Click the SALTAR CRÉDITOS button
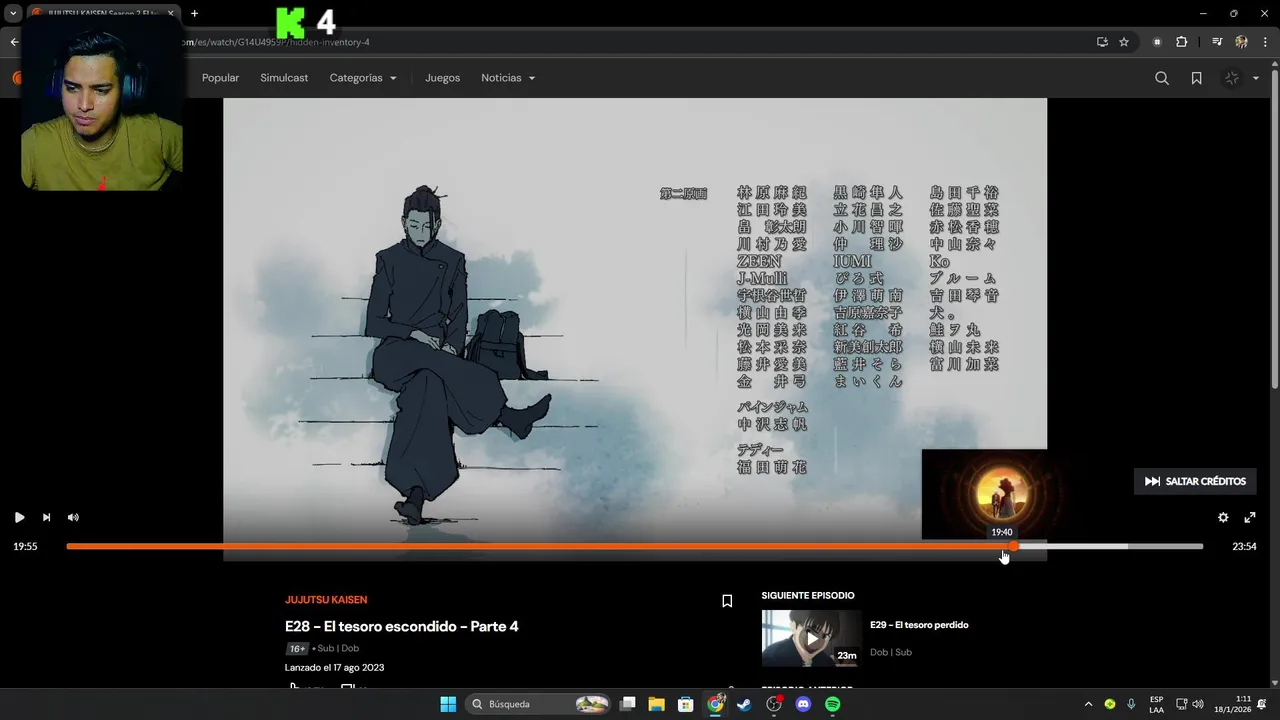The image size is (1280, 720). [1195, 481]
